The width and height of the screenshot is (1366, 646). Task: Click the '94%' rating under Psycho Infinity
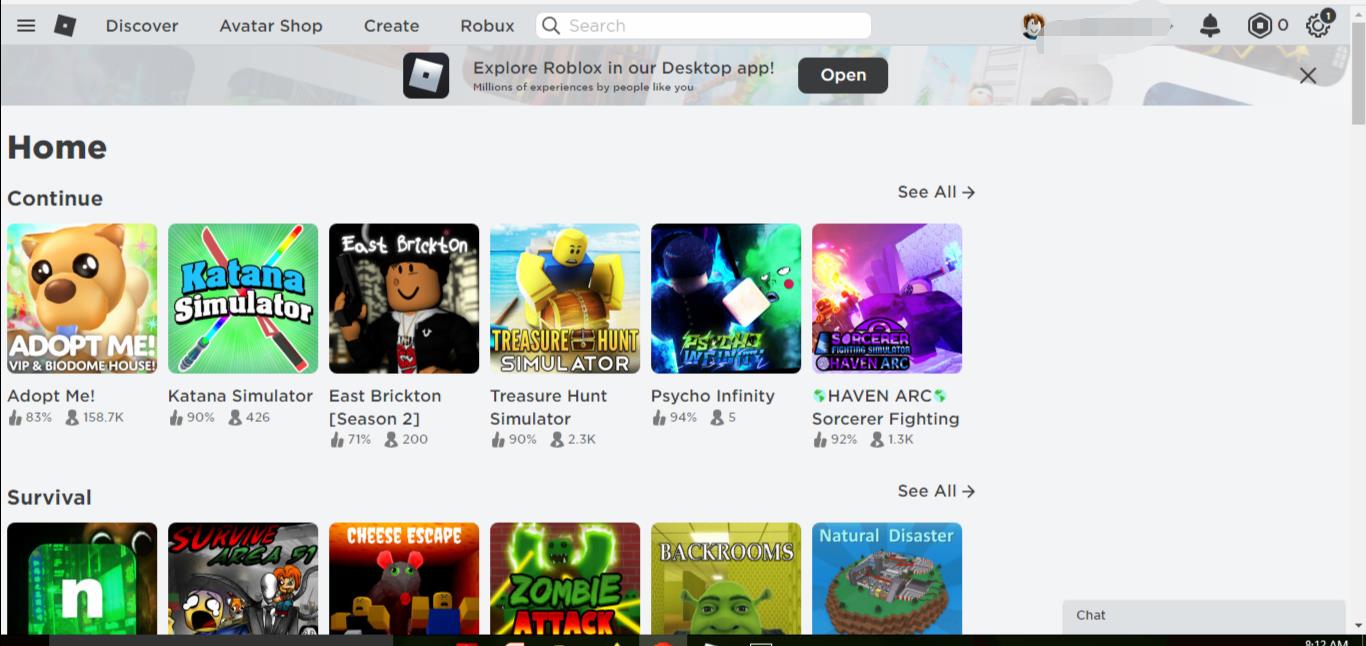pos(684,418)
